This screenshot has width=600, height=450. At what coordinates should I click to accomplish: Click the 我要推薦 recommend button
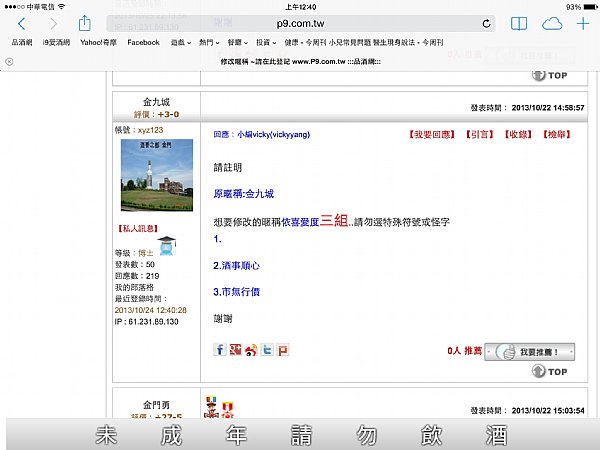[530, 352]
